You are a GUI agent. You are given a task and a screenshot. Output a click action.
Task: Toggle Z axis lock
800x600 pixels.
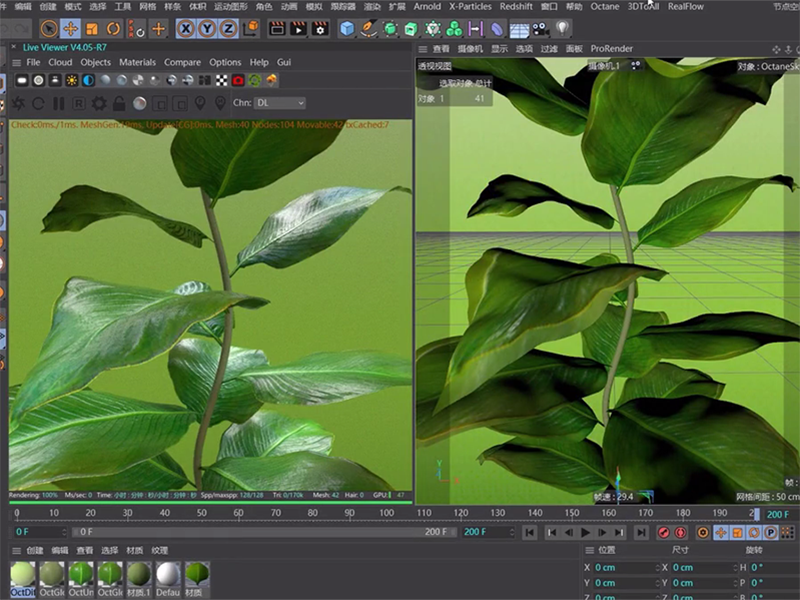pyautogui.click(x=227, y=29)
